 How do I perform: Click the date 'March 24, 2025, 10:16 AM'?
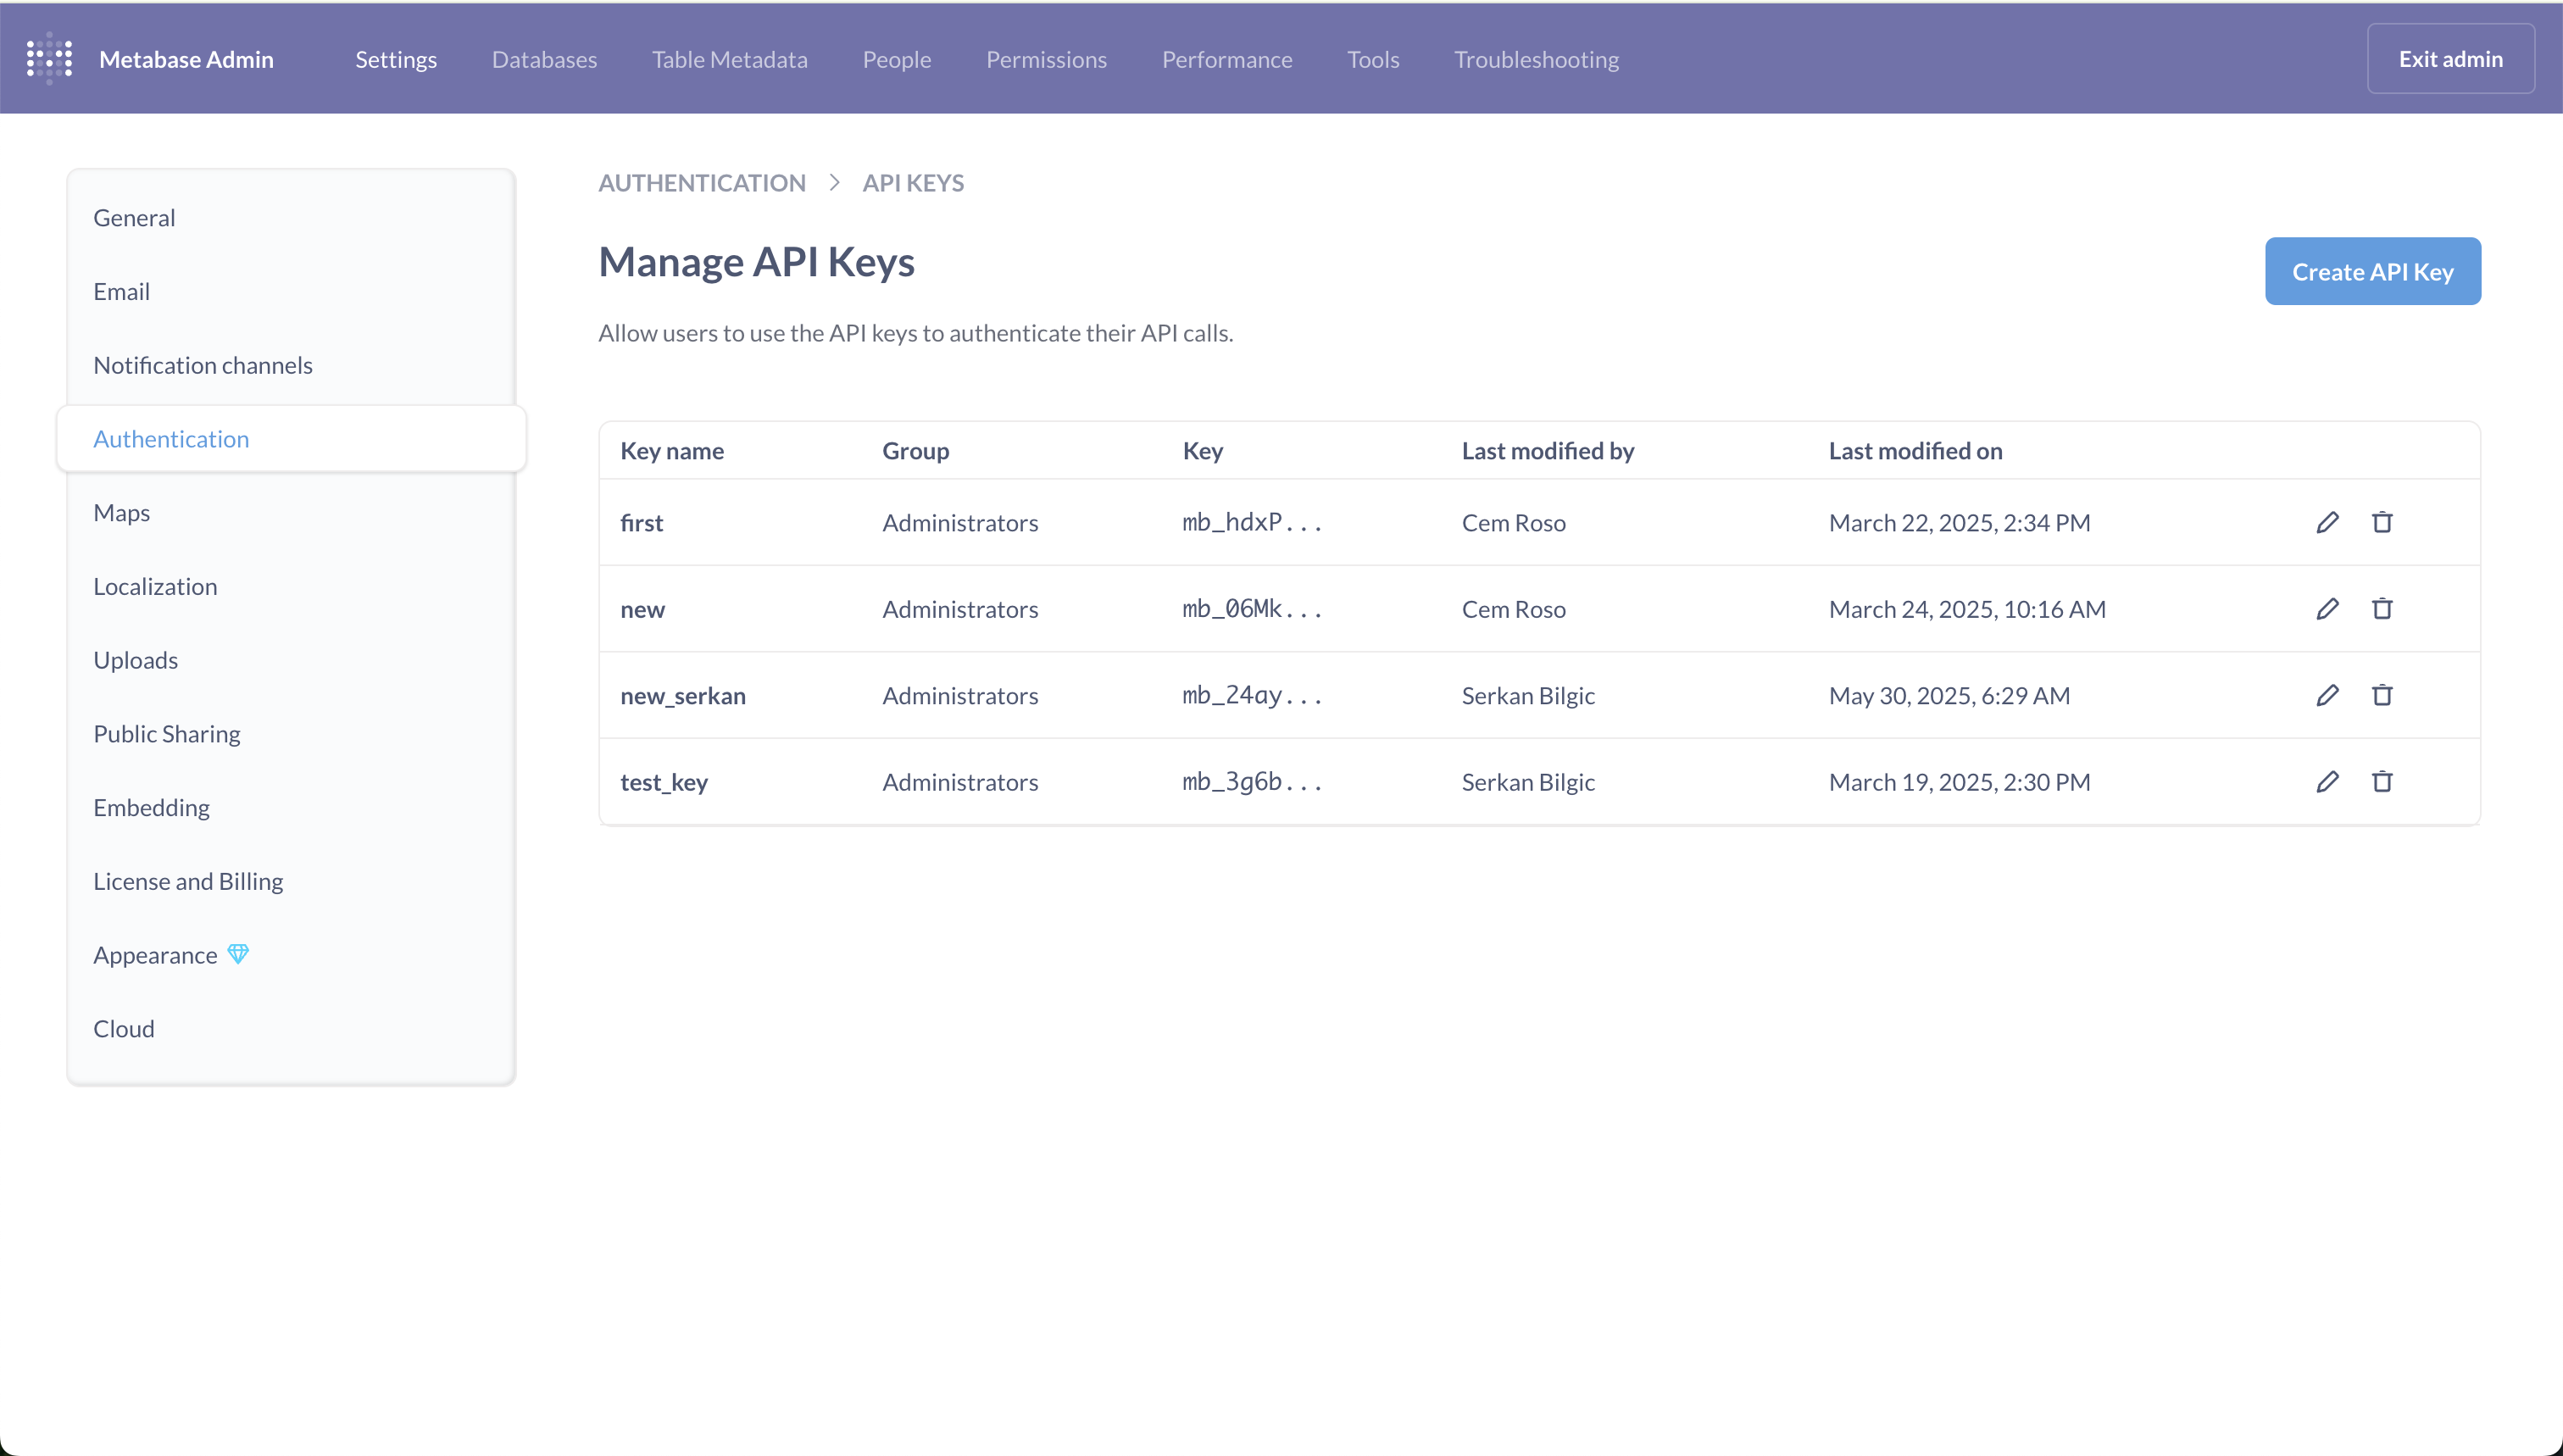[1967, 609]
